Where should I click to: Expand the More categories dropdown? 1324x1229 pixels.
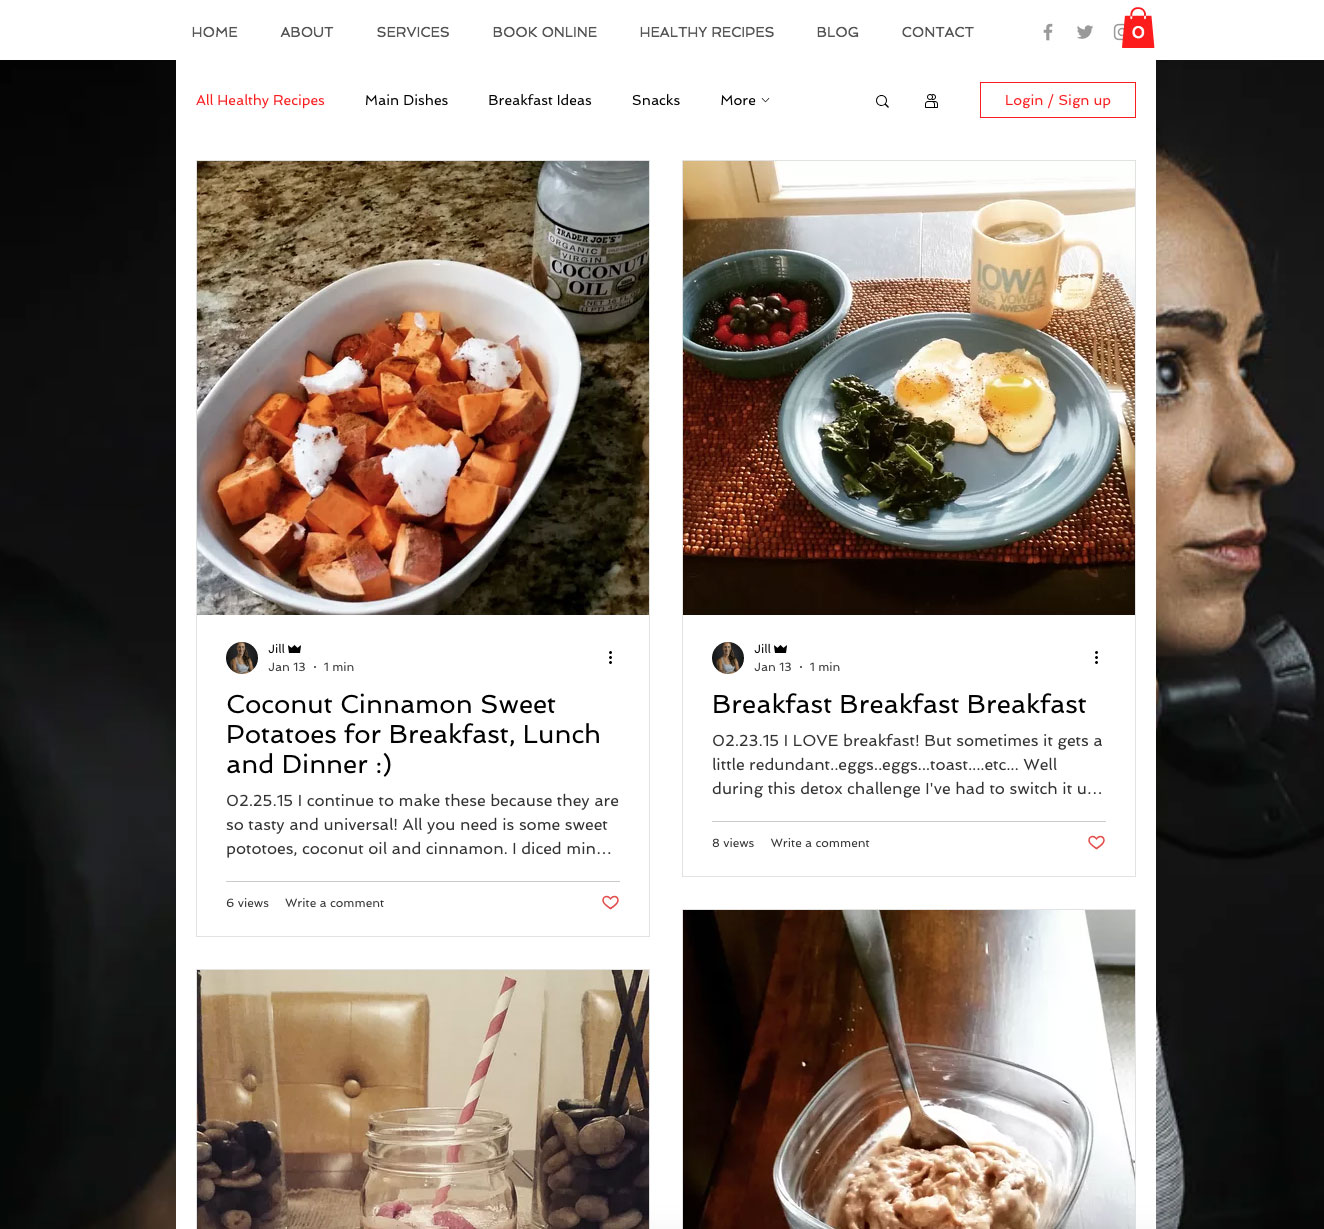[745, 100]
